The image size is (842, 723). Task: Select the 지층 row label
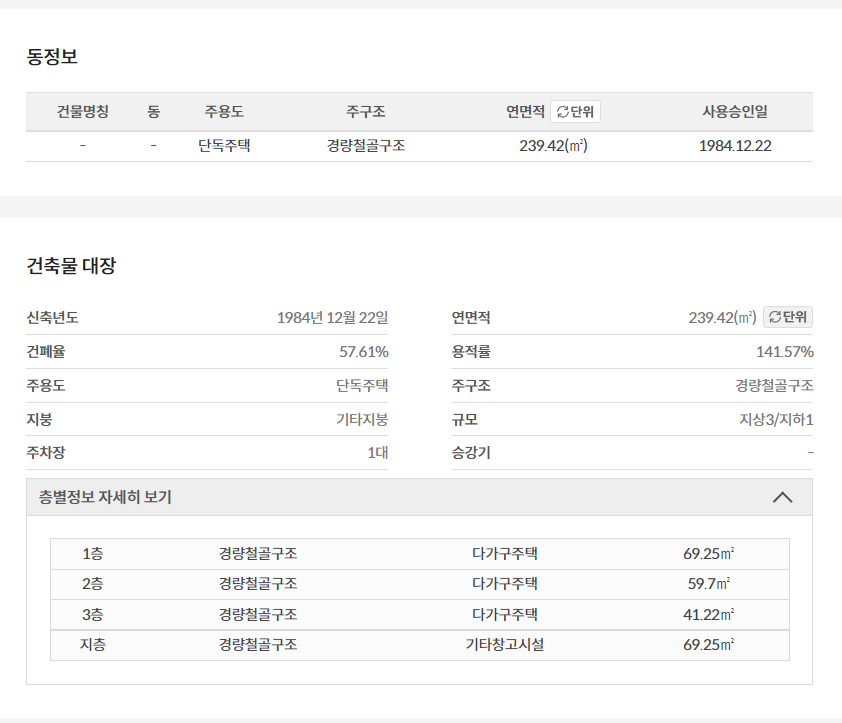pyautogui.click(x=92, y=645)
